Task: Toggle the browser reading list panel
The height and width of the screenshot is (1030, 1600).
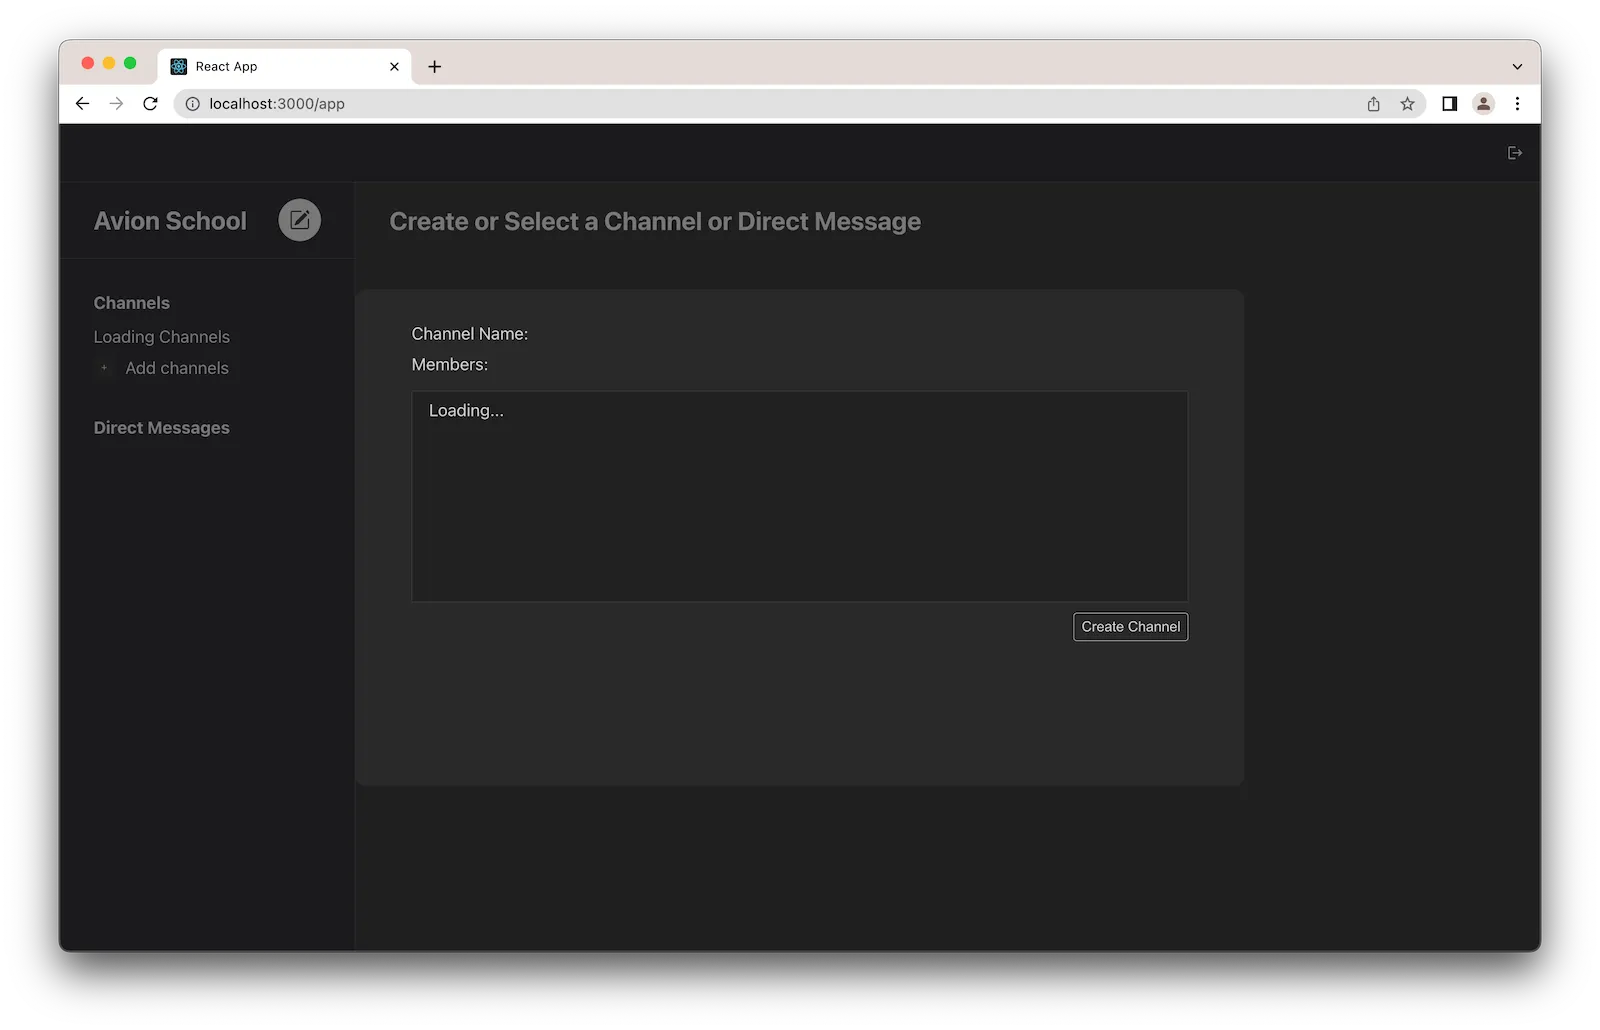Action: [x=1449, y=103]
